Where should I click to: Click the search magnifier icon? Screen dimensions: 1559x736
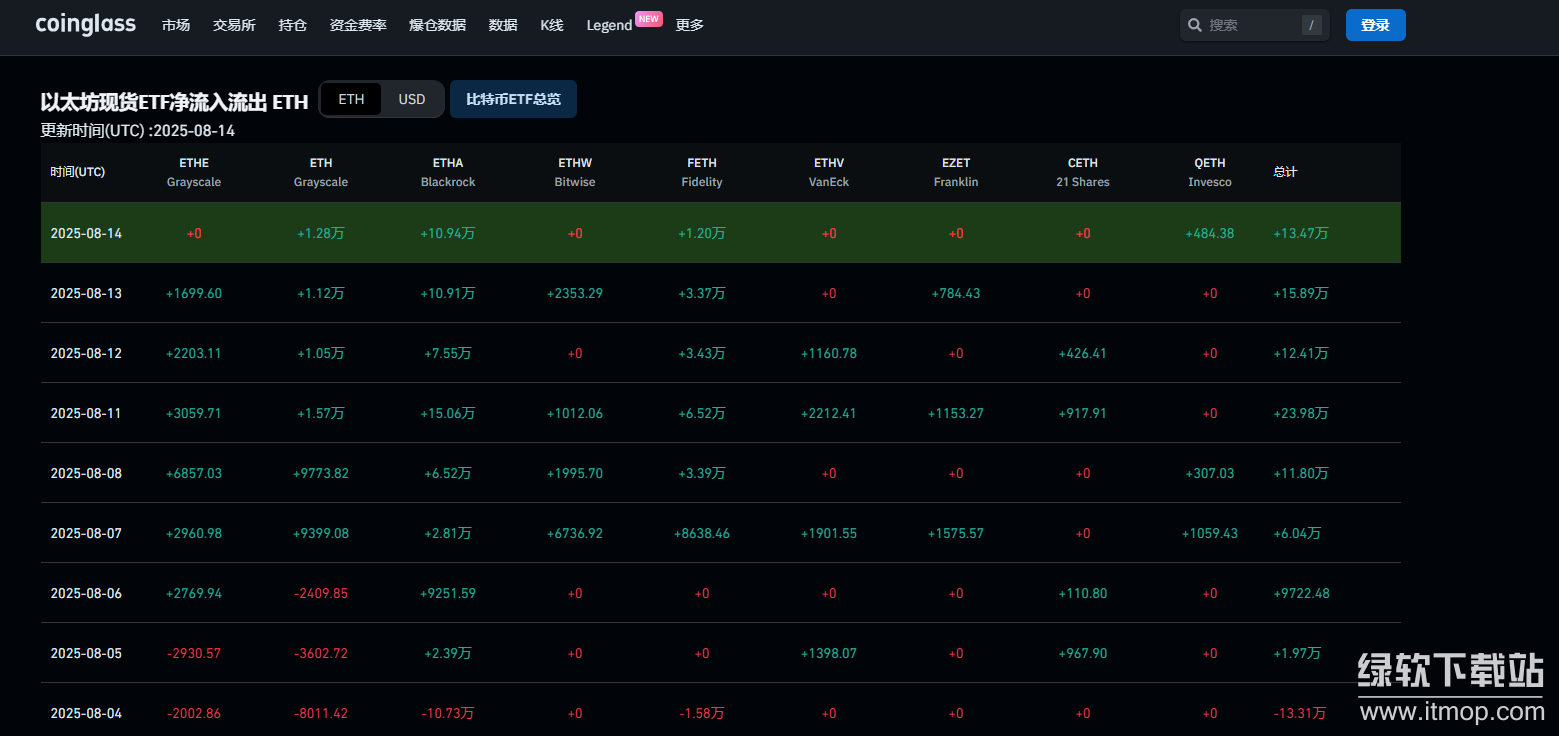coord(1194,25)
